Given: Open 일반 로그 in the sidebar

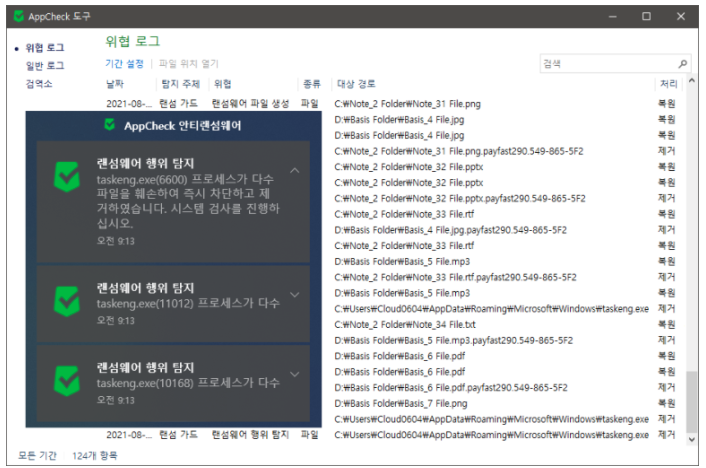Looking at the screenshot, I should (x=45, y=66).
